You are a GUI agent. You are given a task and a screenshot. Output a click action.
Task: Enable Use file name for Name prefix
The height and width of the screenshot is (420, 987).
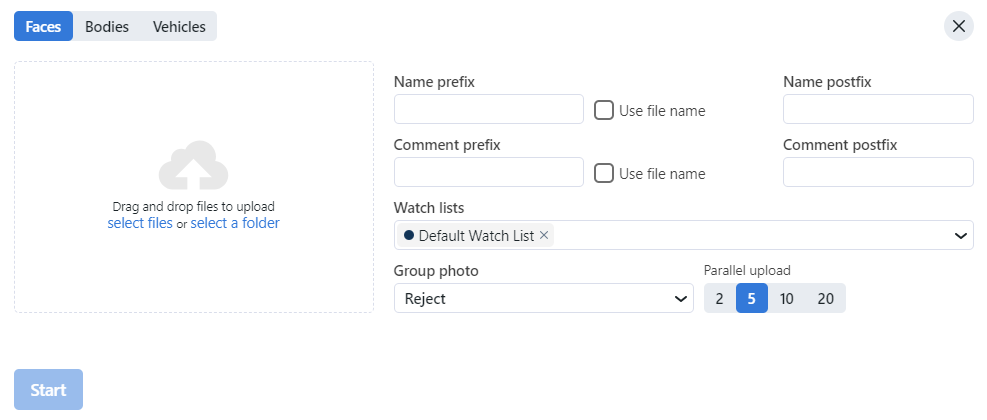click(604, 110)
